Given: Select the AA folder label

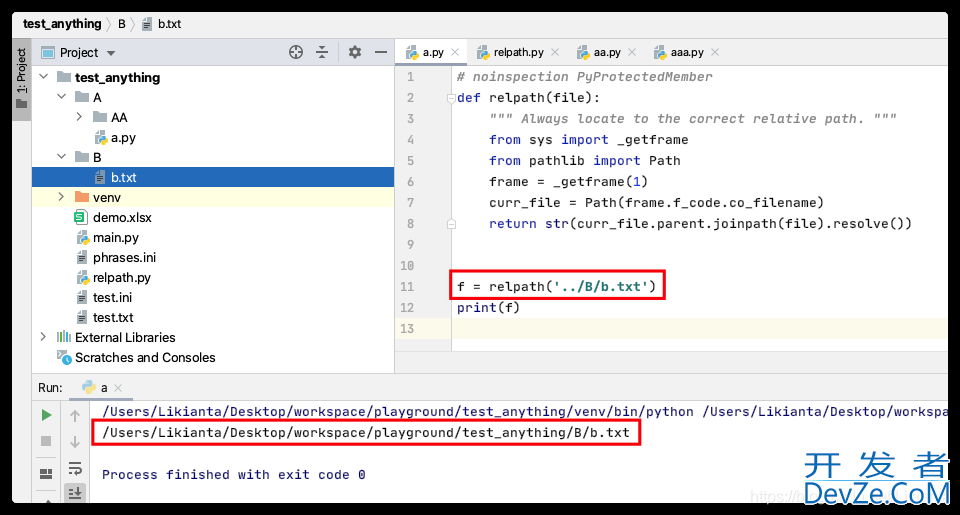Looking at the screenshot, I should pos(119,118).
